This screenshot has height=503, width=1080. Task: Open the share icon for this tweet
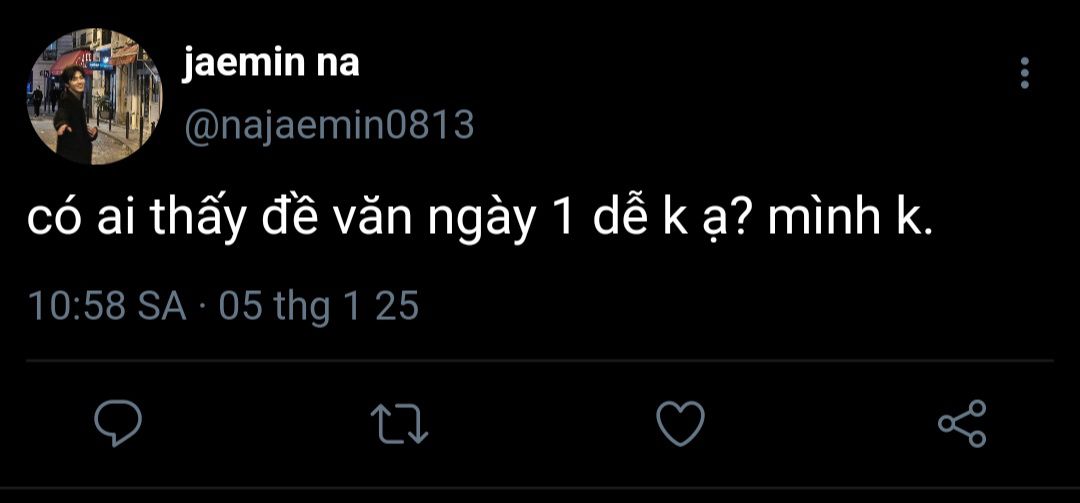[962, 423]
